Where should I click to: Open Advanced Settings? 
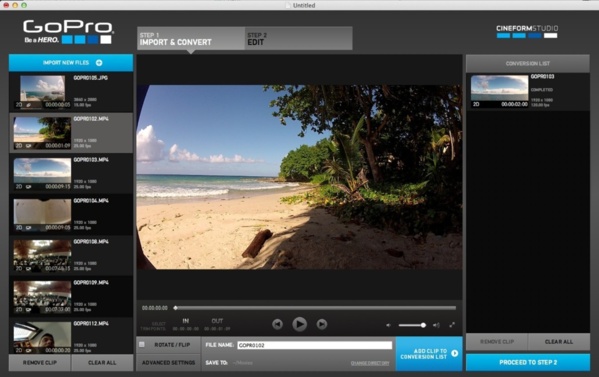168,362
